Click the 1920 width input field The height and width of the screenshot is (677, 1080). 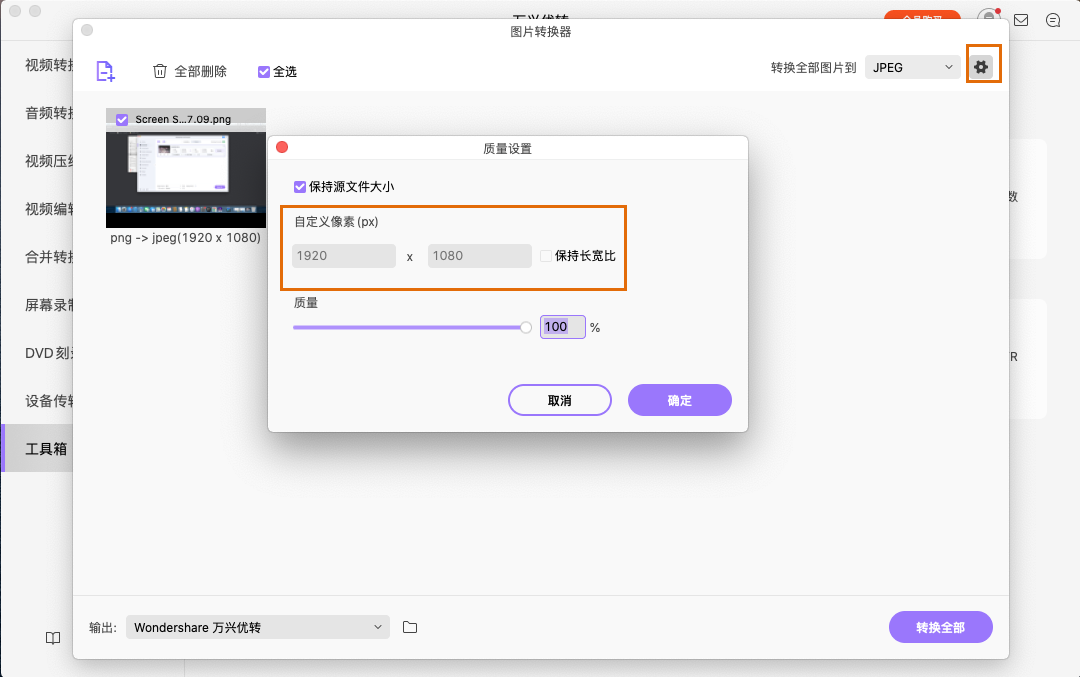(x=343, y=256)
